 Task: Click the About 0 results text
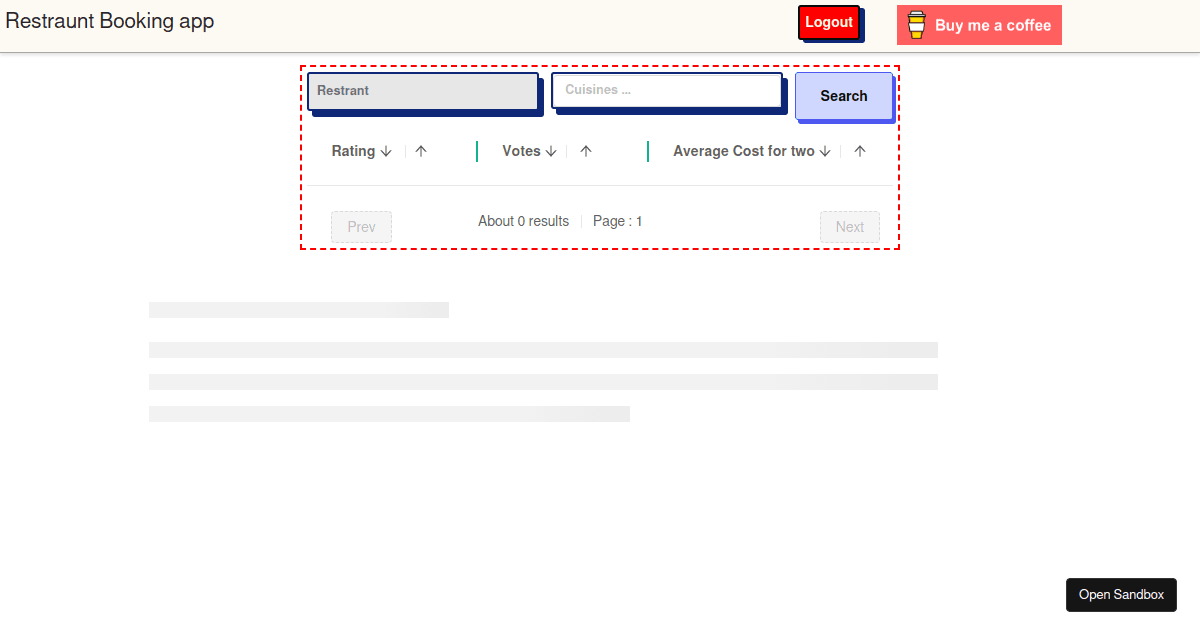[x=523, y=221]
